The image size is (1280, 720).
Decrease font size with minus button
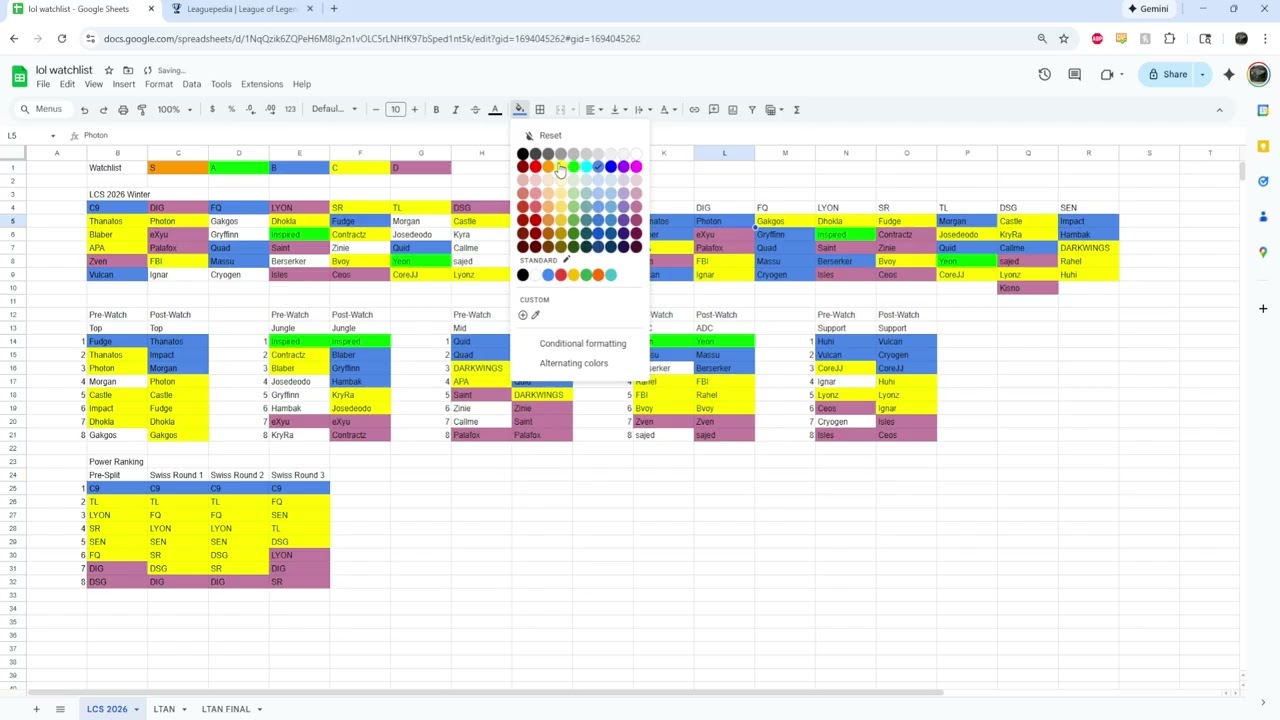[x=376, y=110]
